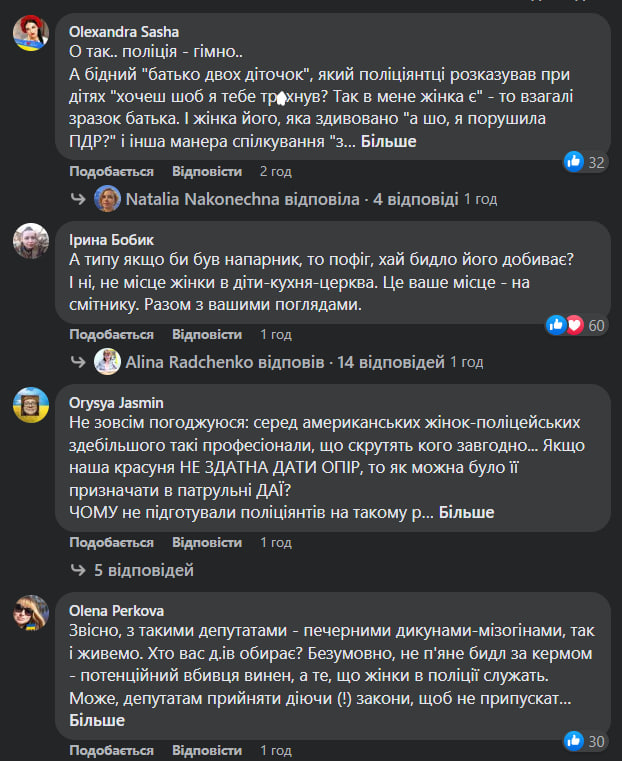622x761 pixels.
Task: Click the 2 год timestamp on Olexandra's comment
Action: [x=275, y=171]
